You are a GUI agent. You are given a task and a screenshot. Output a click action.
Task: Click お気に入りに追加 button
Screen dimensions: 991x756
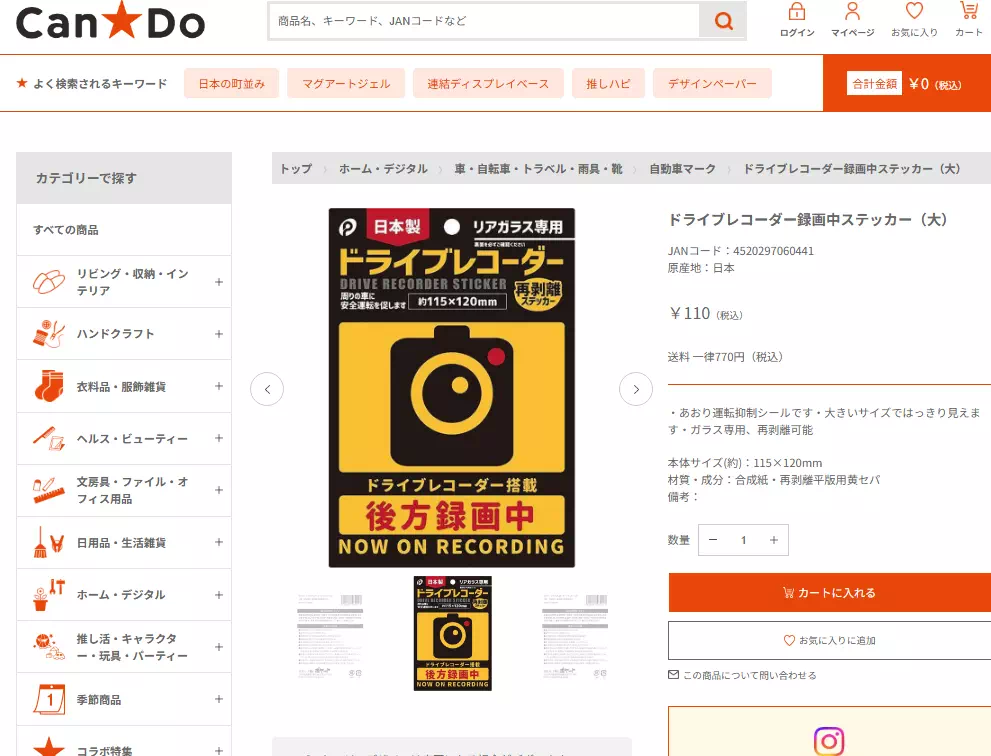click(x=829, y=640)
